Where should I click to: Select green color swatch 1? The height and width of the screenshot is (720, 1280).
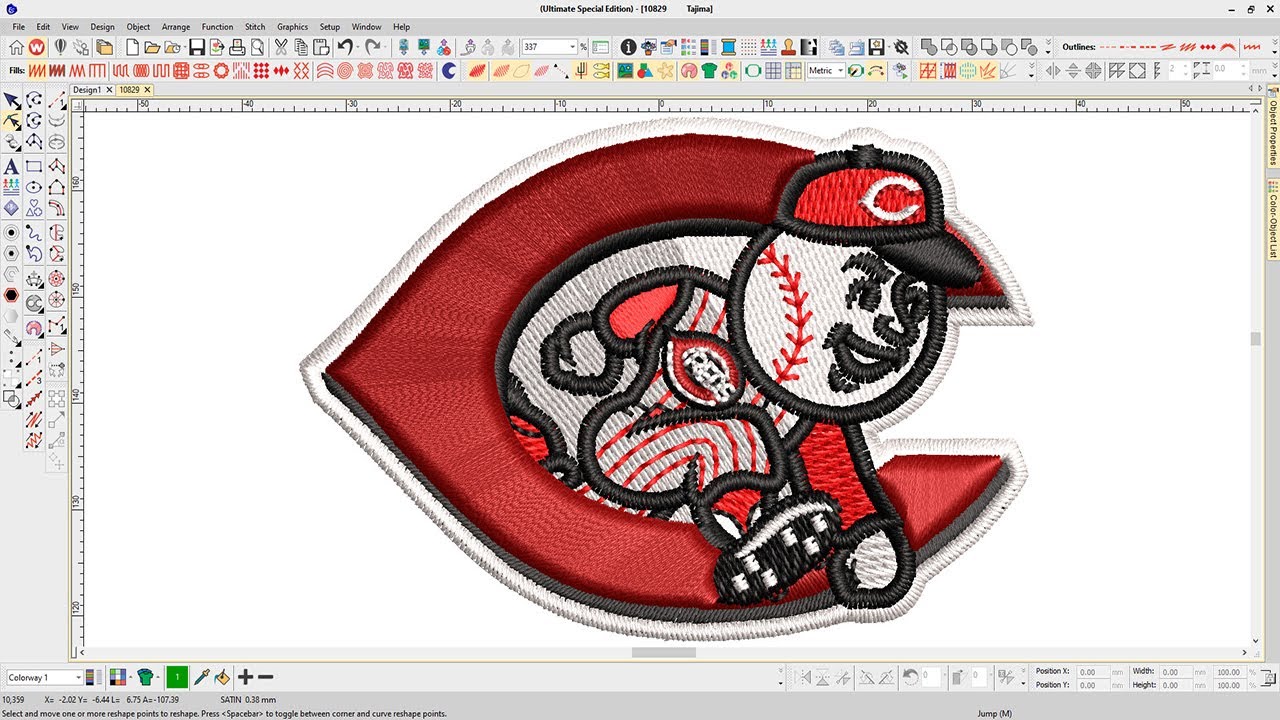pos(177,677)
